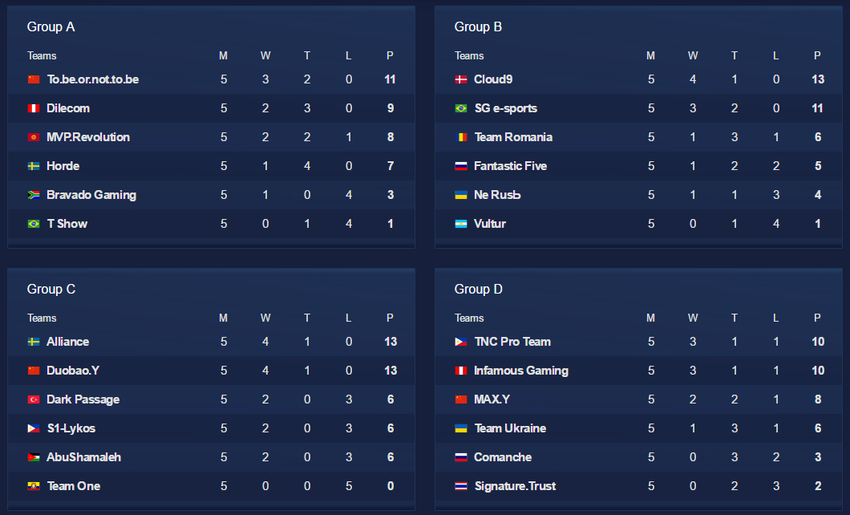The image size is (850, 515).
Task: Open the To.be.or.not.to.be team link
Action: click(93, 79)
